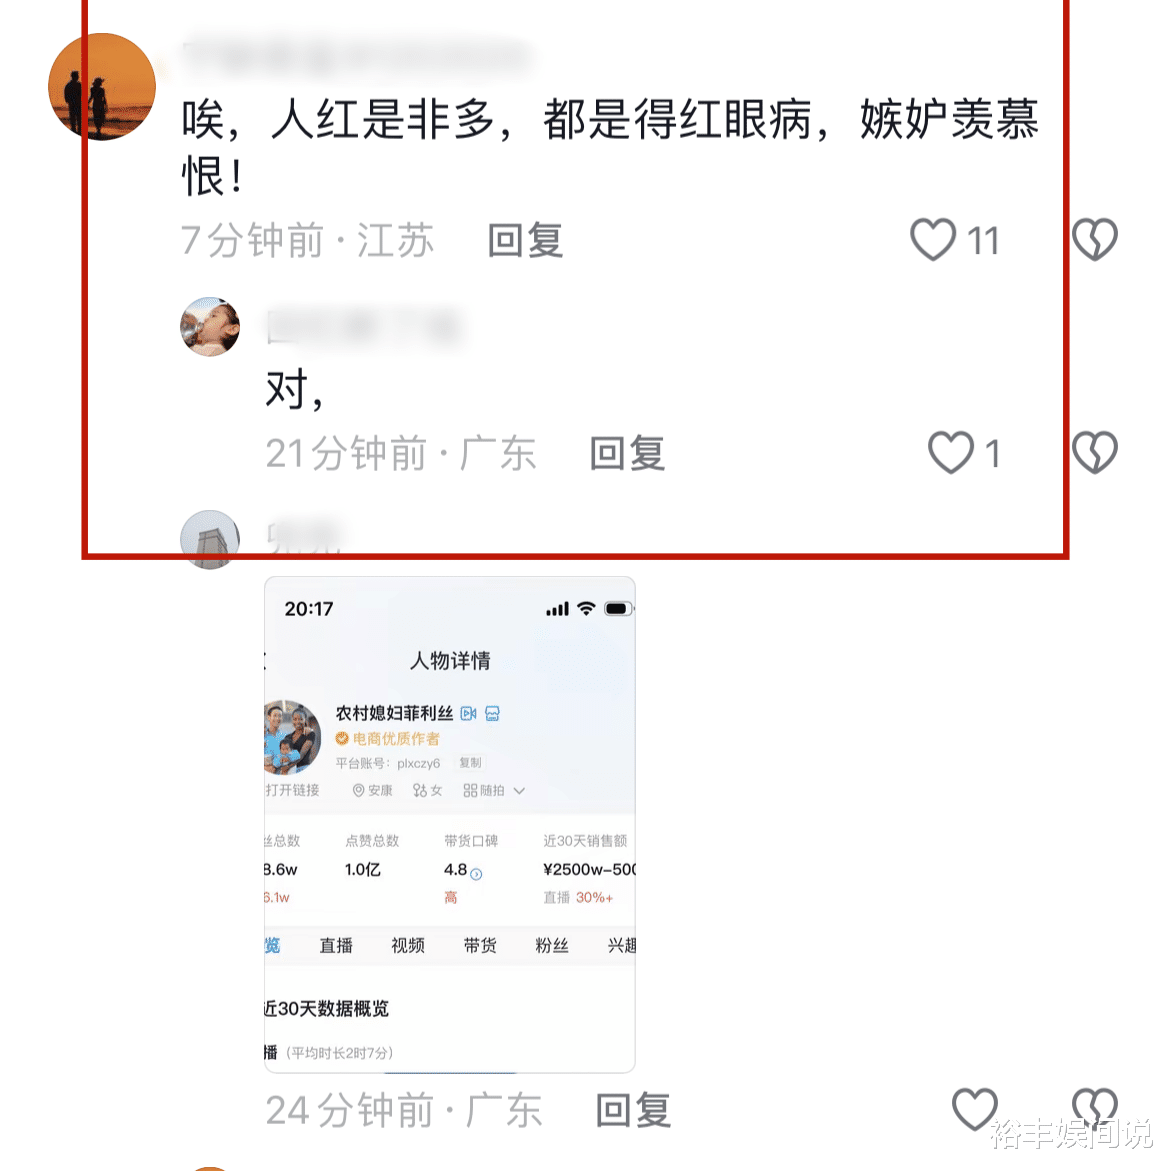
Task: Expand the 随拍 category dropdown chevron
Action: pos(520,790)
